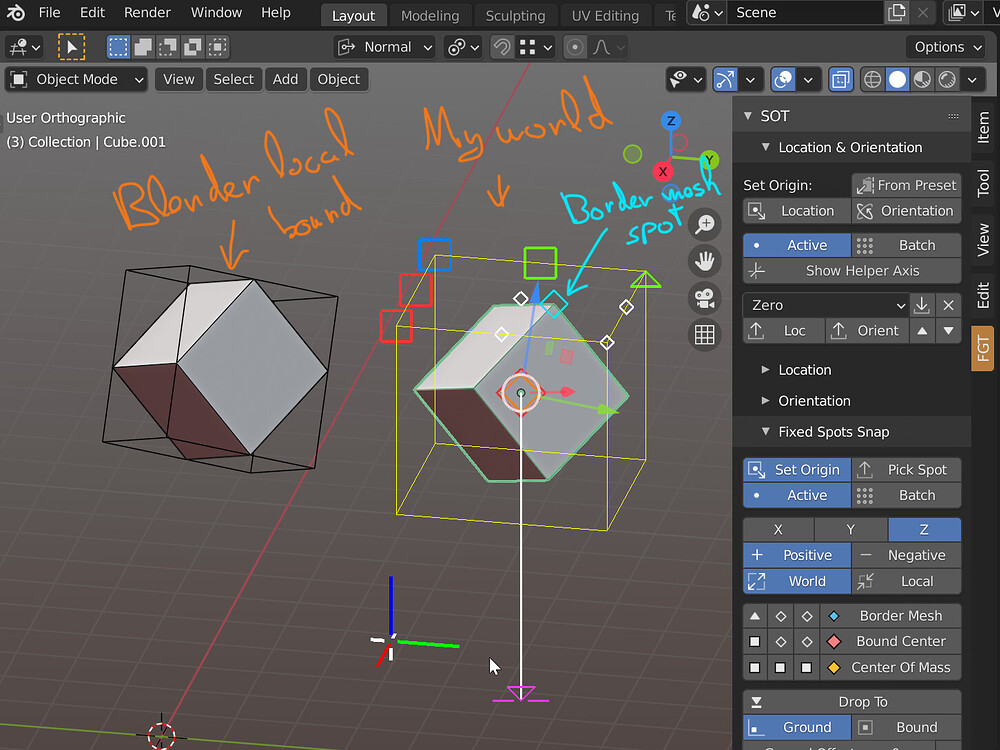Click the zoom magnifier viewport icon
The height and width of the screenshot is (750, 1000).
(705, 224)
